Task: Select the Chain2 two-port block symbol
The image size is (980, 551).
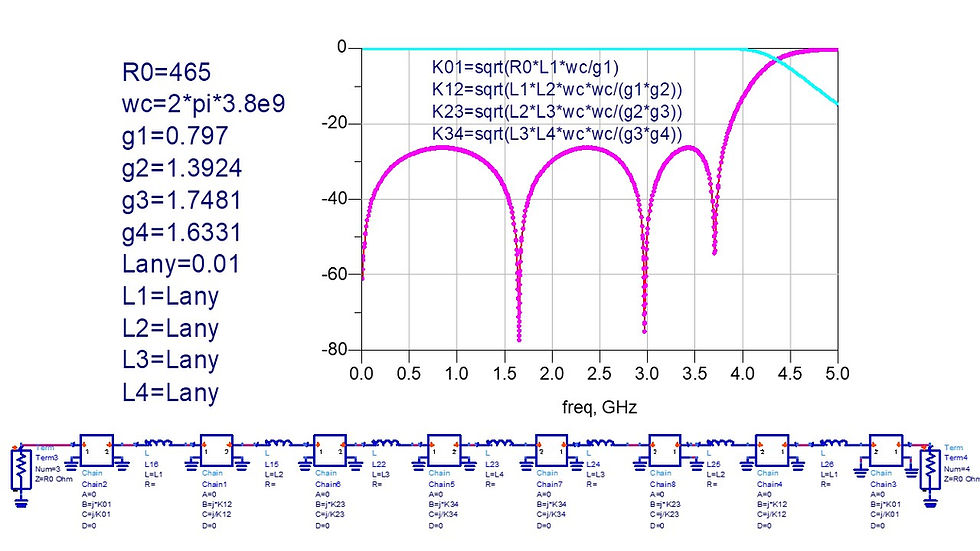Action: (97, 450)
